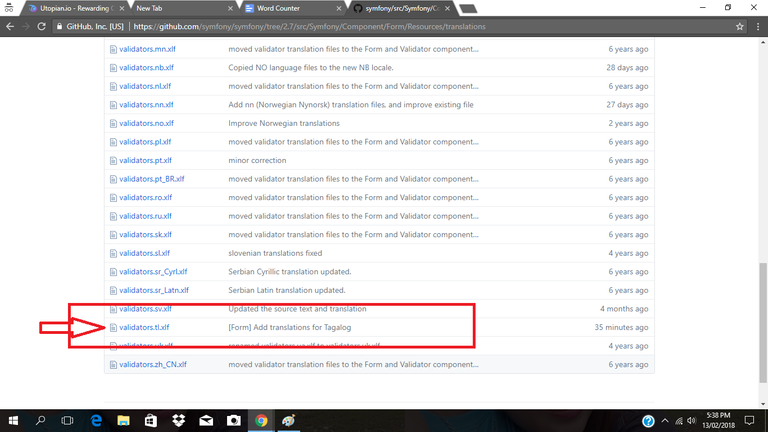768x432 pixels.
Task: Click the page vertical scrollbar thumb
Action: [x=763, y=323]
